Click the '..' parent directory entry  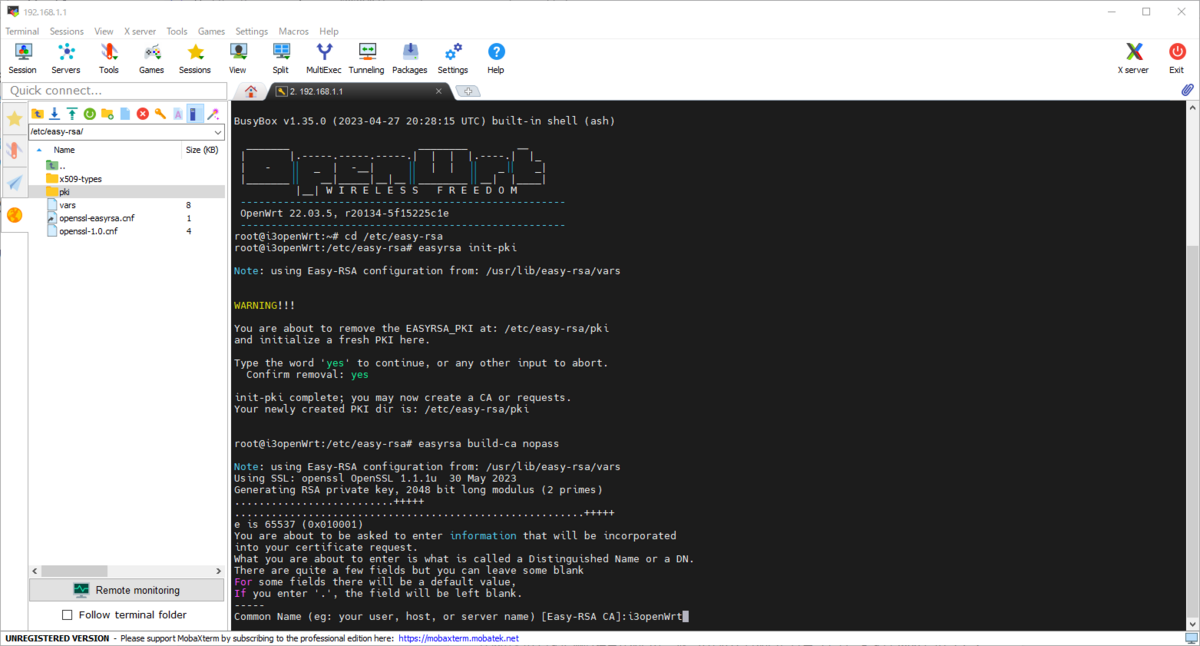(x=62, y=166)
